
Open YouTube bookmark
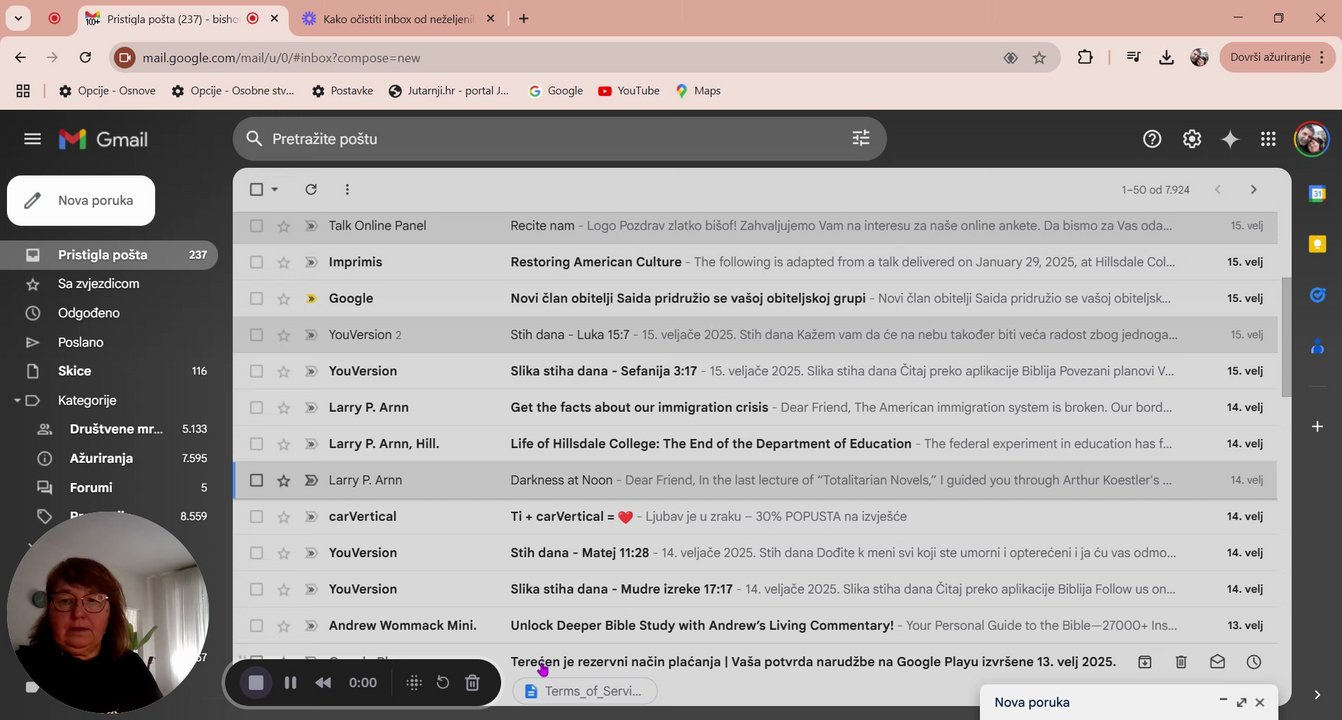pos(629,91)
